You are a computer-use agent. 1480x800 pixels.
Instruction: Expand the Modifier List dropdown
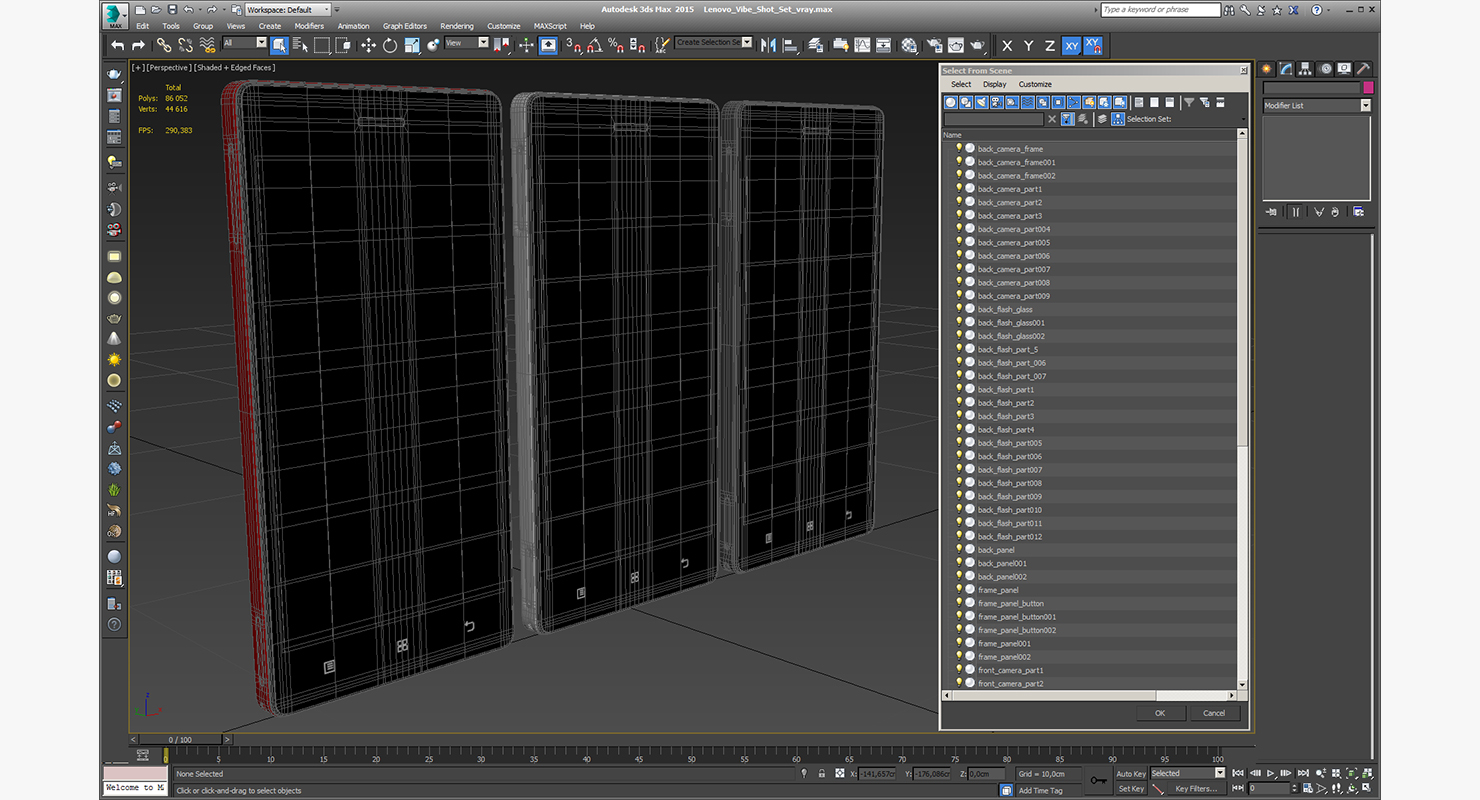click(1316, 105)
